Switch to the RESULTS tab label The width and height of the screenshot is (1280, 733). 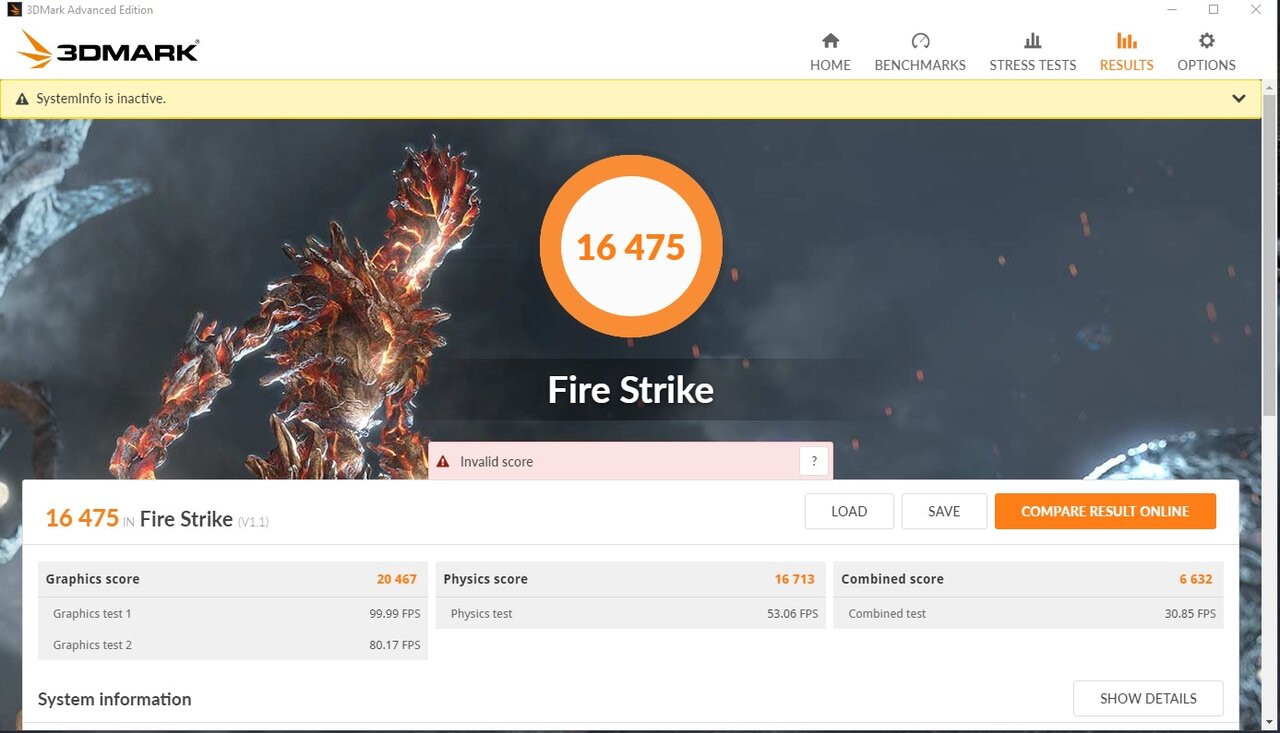1126,65
